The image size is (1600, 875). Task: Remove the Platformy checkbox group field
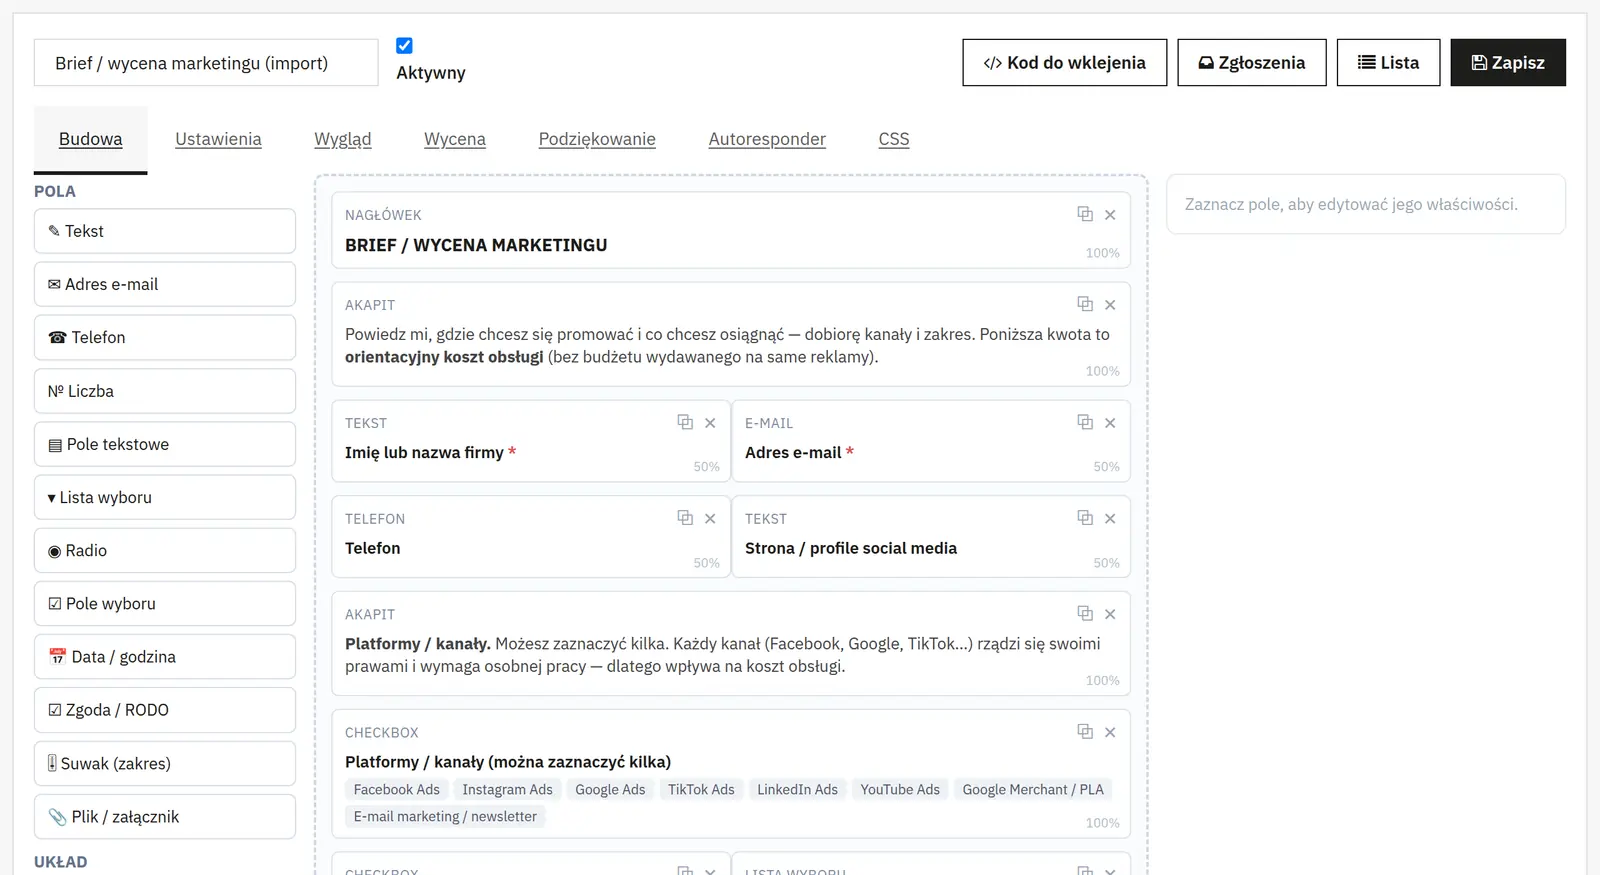pyautogui.click(x=1110, y=733)
